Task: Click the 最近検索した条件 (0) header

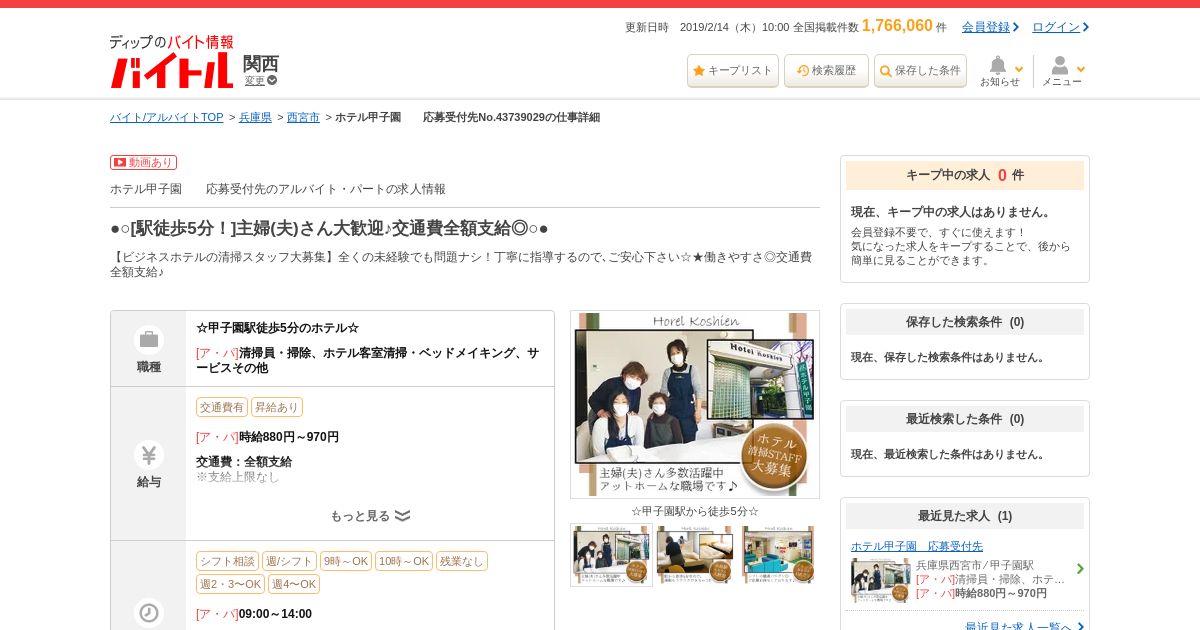Action: coord(965,419)
